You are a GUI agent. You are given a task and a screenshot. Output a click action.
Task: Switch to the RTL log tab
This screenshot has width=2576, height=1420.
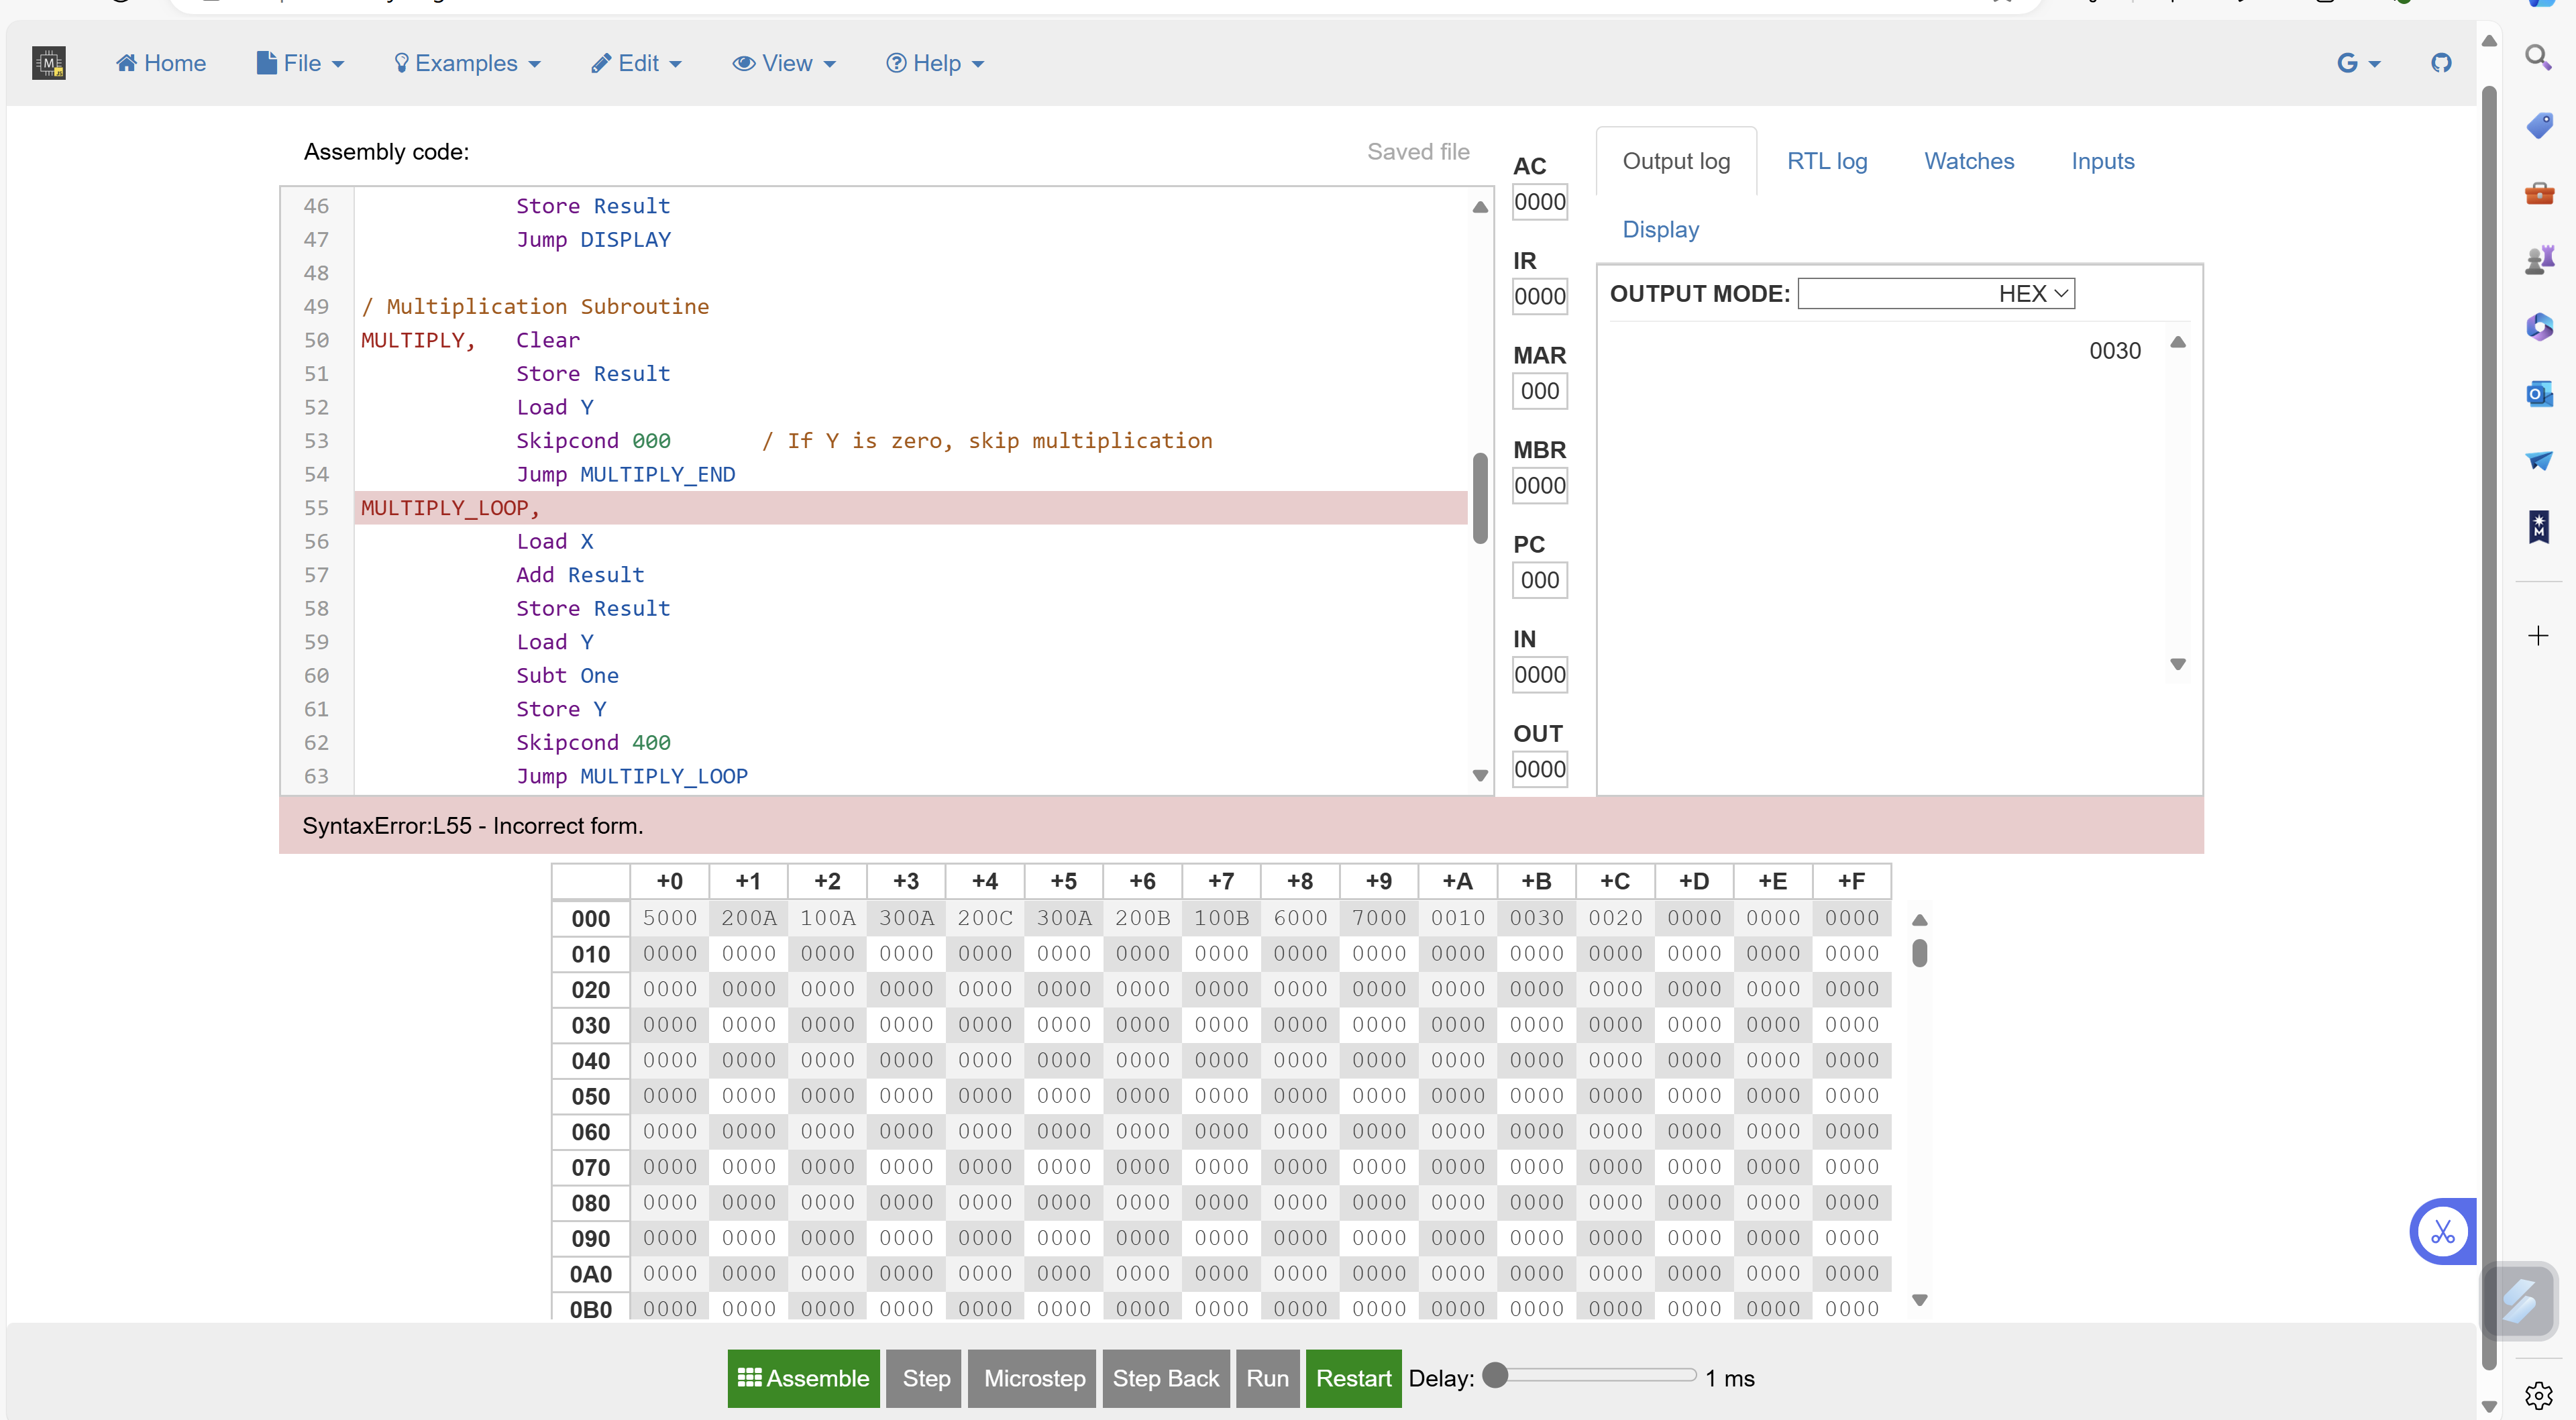[x=1827, y=160]
